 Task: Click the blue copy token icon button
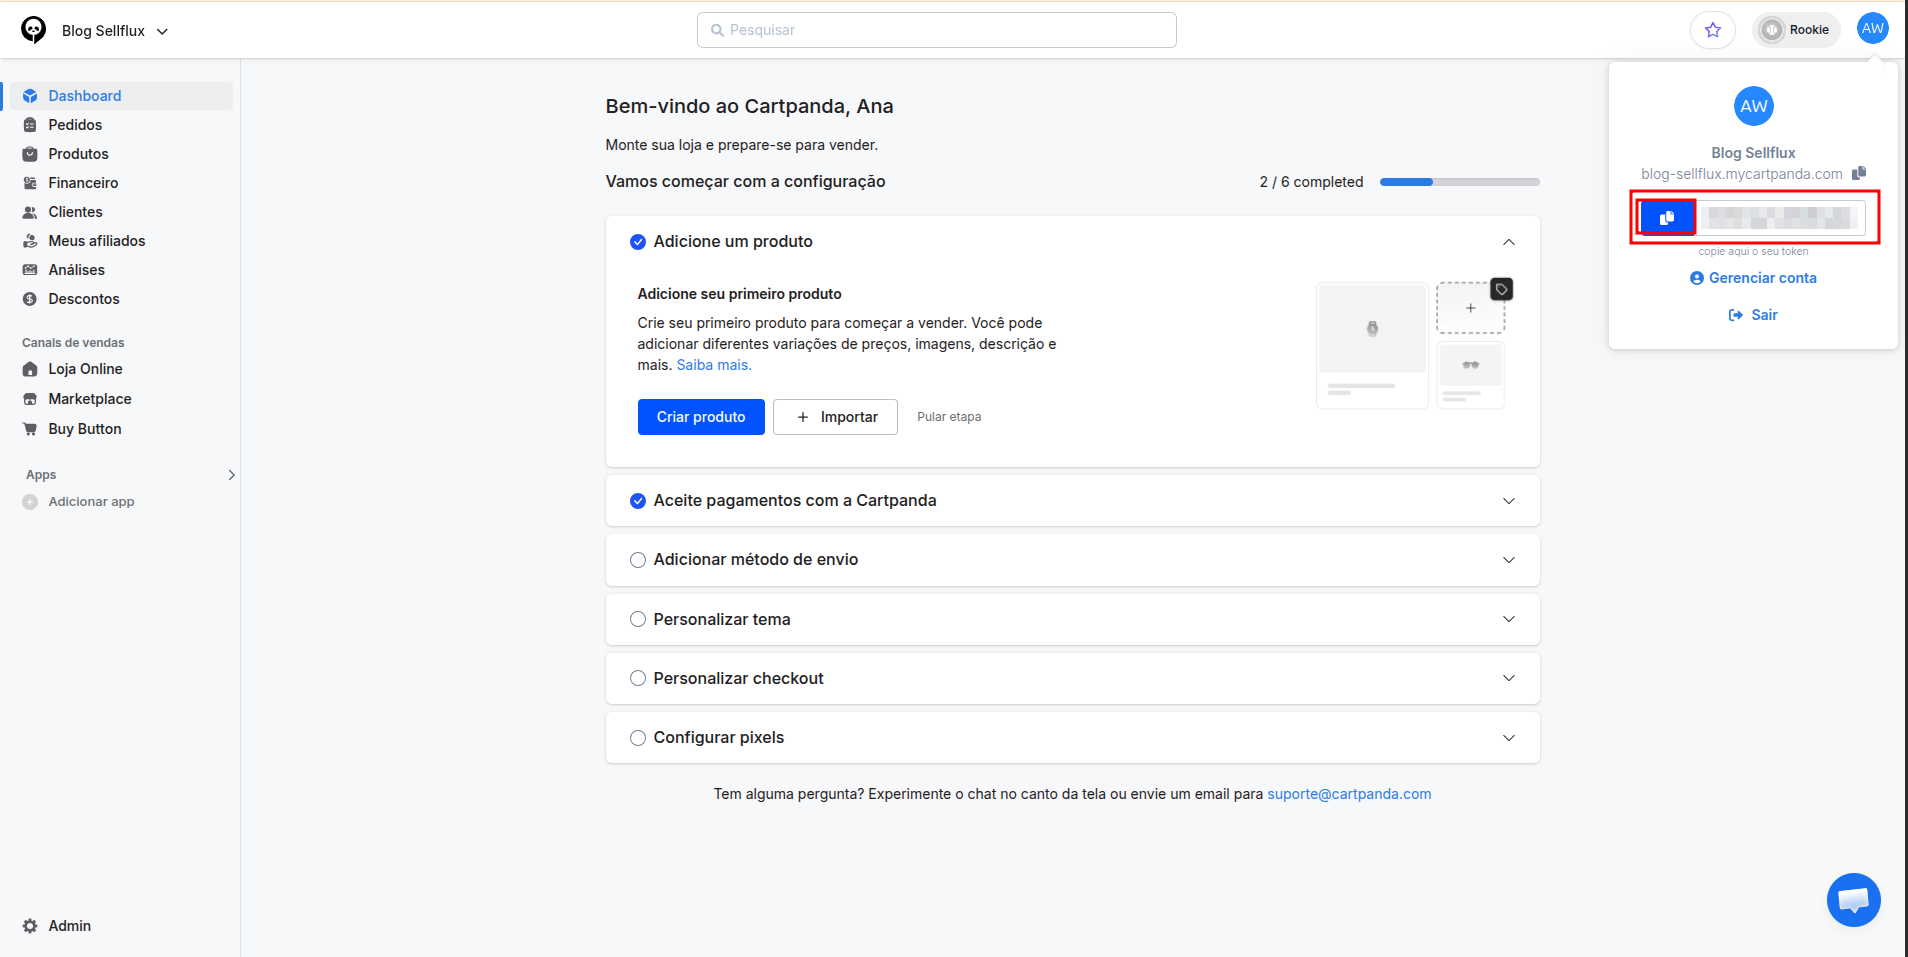pos(1666,217)
